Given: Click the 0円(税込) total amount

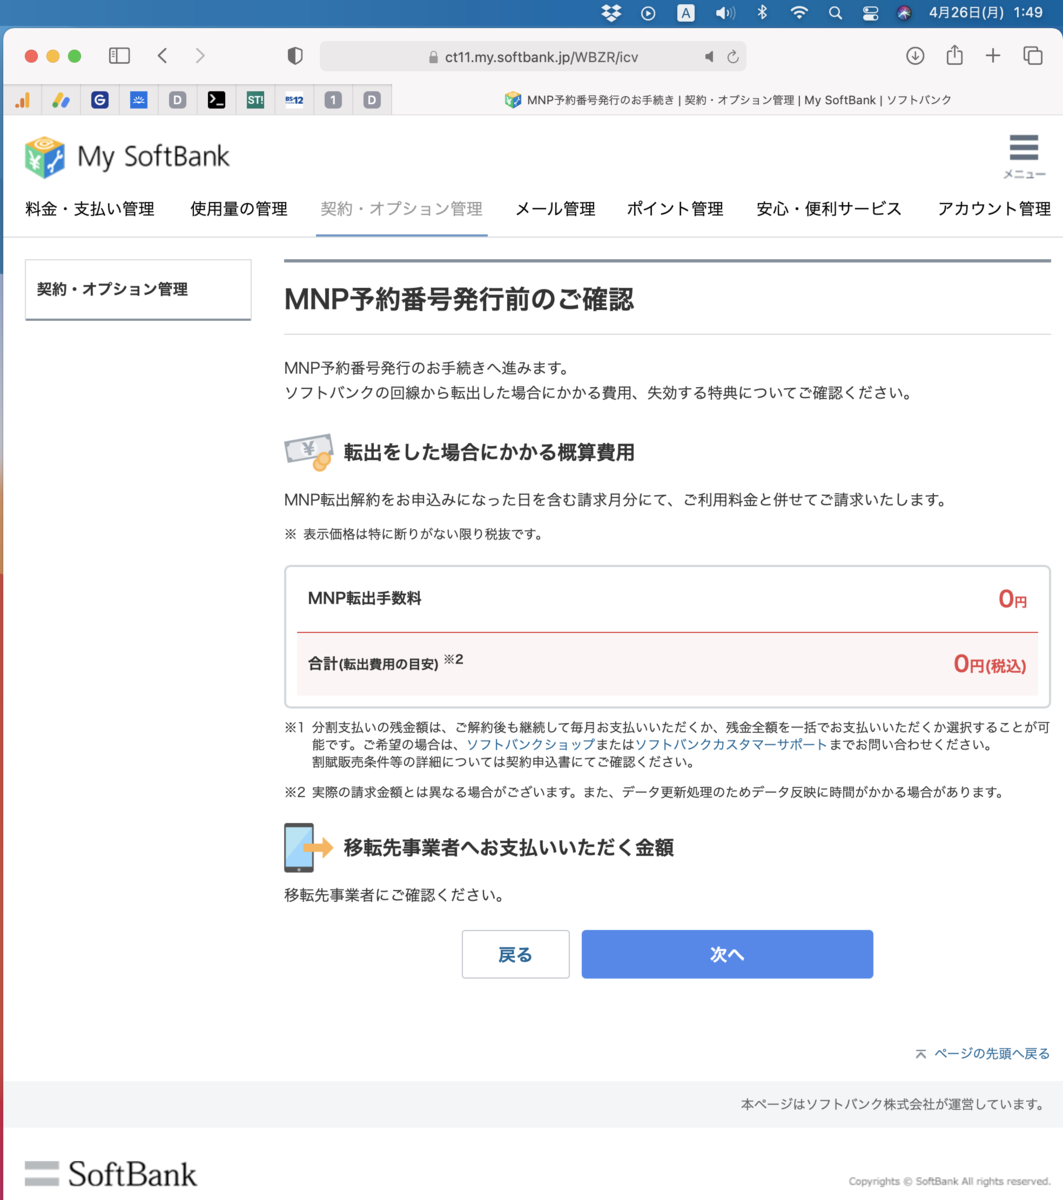Looking at the screenshot, I should click(990, 664).
